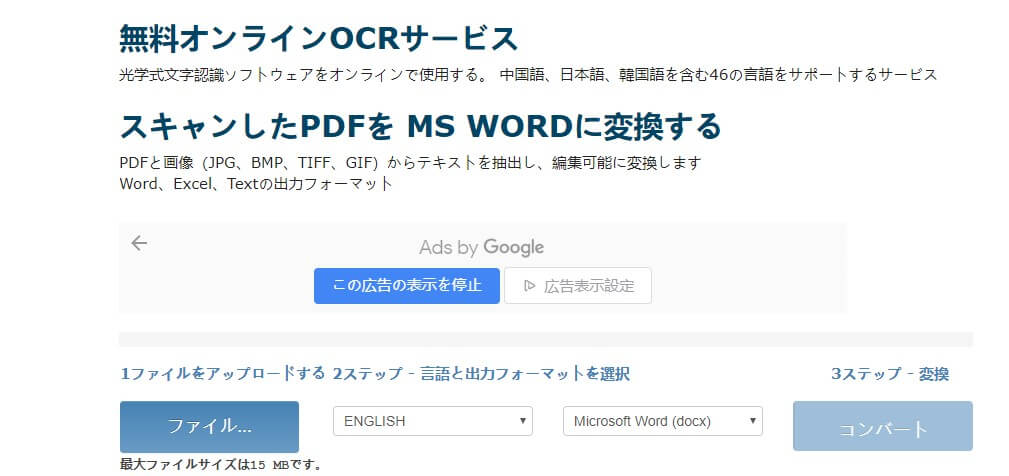This screenshot has width=1009, height=476.
Task: Click the PDFと画像 (JPG、BMP、TIFF、GIF) description line
Action: (x=411, y=163)
